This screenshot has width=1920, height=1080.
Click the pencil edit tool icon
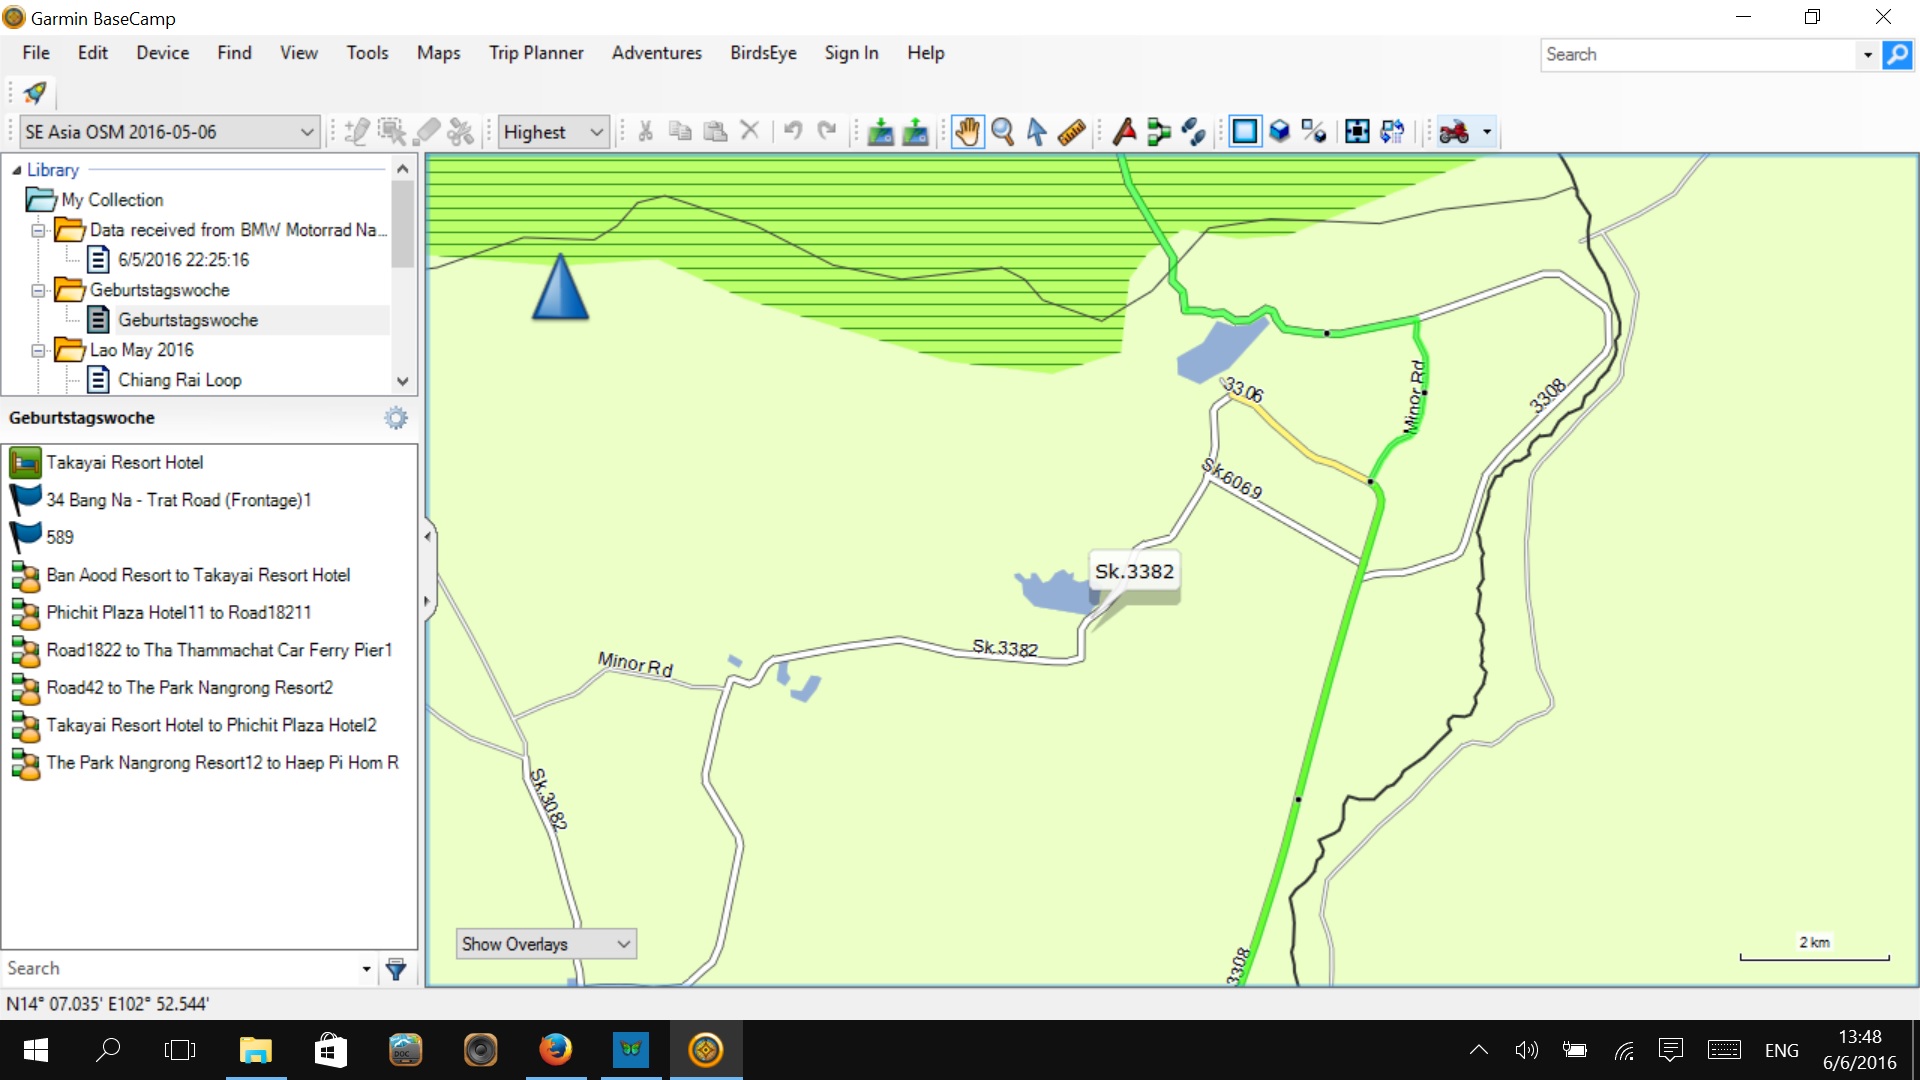tap(357, 132)
